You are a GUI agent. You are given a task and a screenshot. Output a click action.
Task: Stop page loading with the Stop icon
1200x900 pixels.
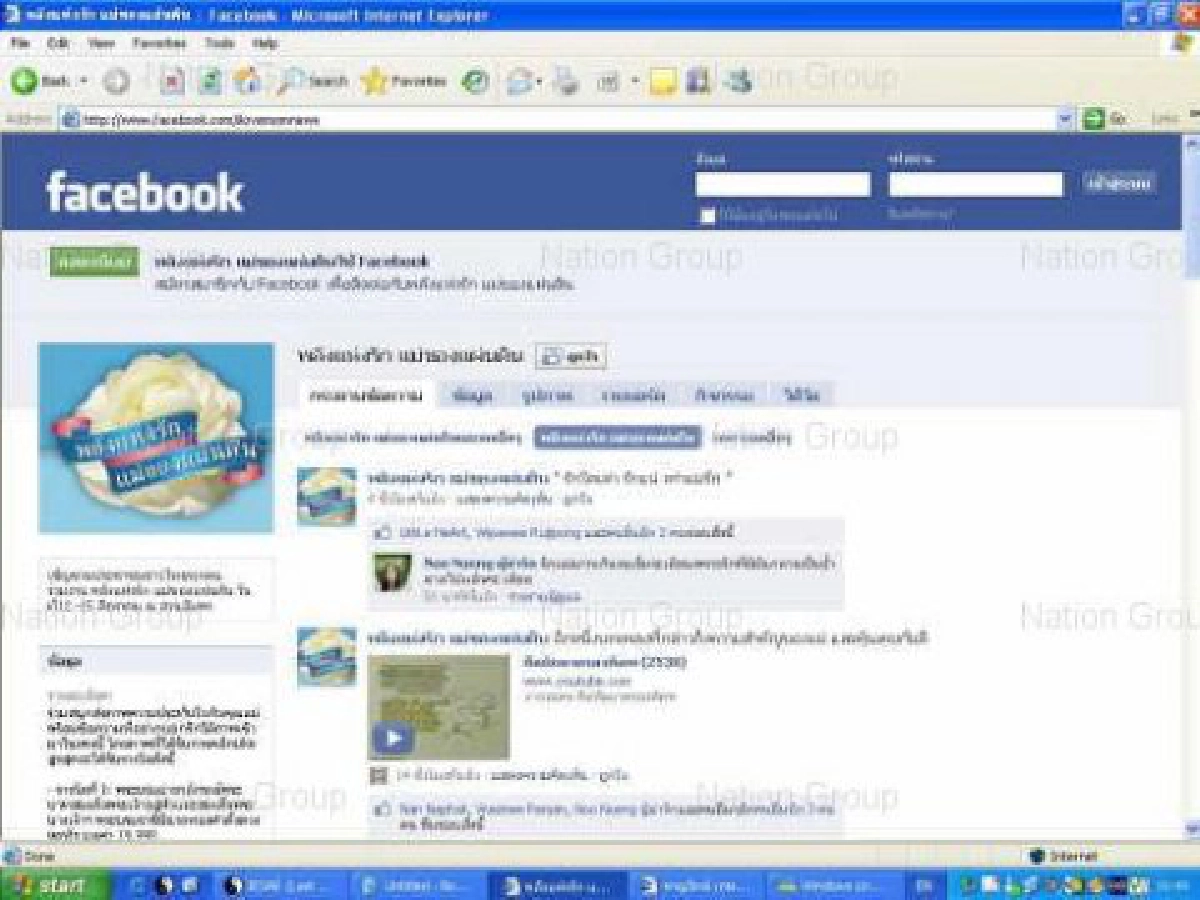172,82
